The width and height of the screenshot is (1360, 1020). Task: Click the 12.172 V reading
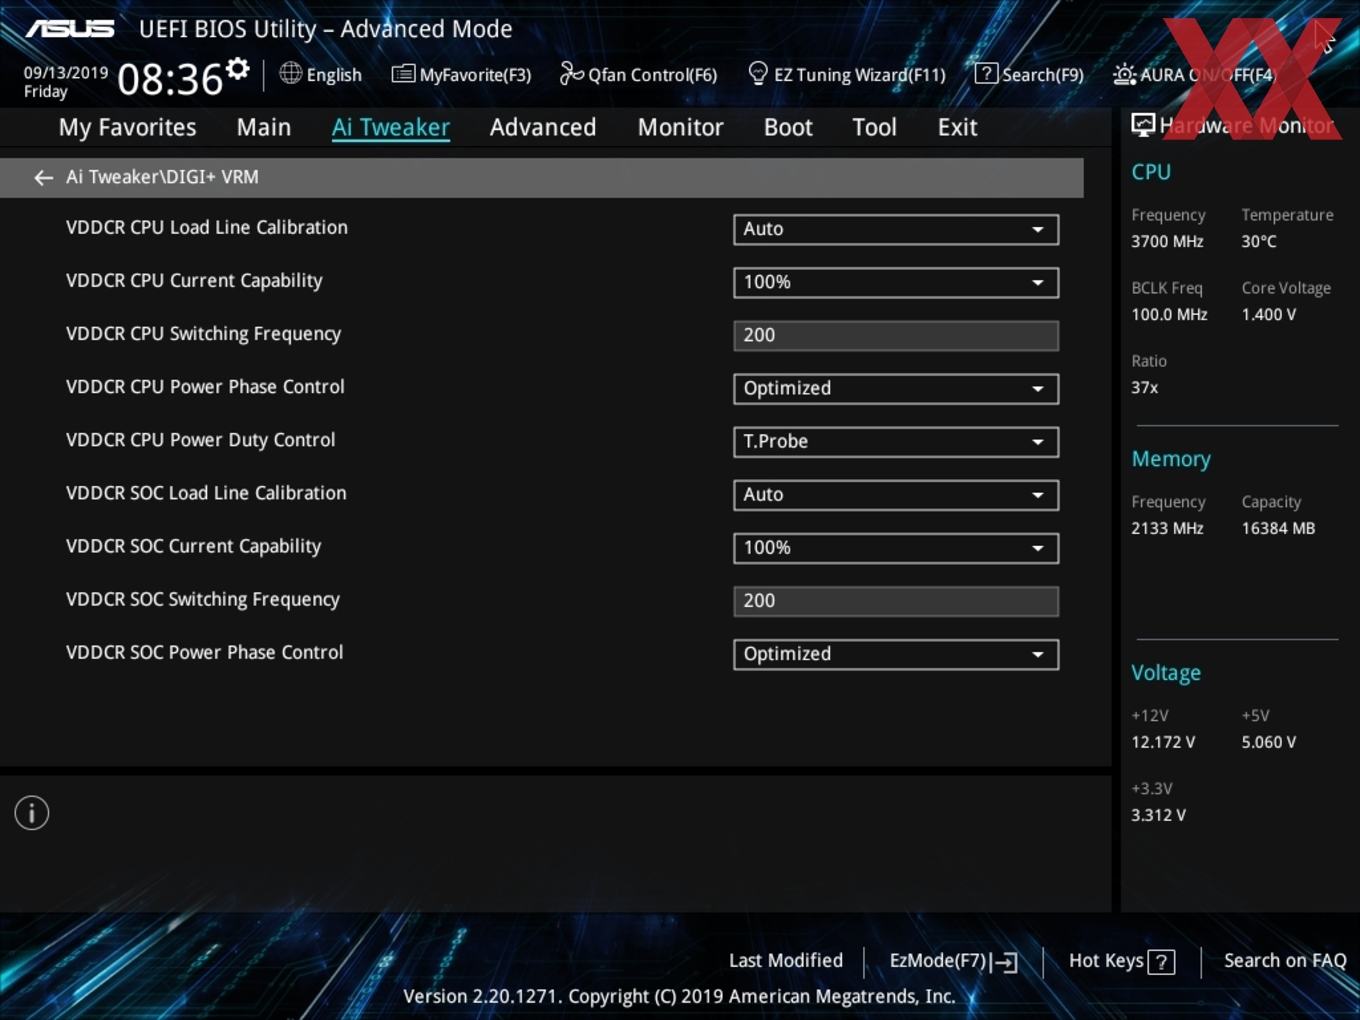pyautogui.click(x=1163, y=742)
